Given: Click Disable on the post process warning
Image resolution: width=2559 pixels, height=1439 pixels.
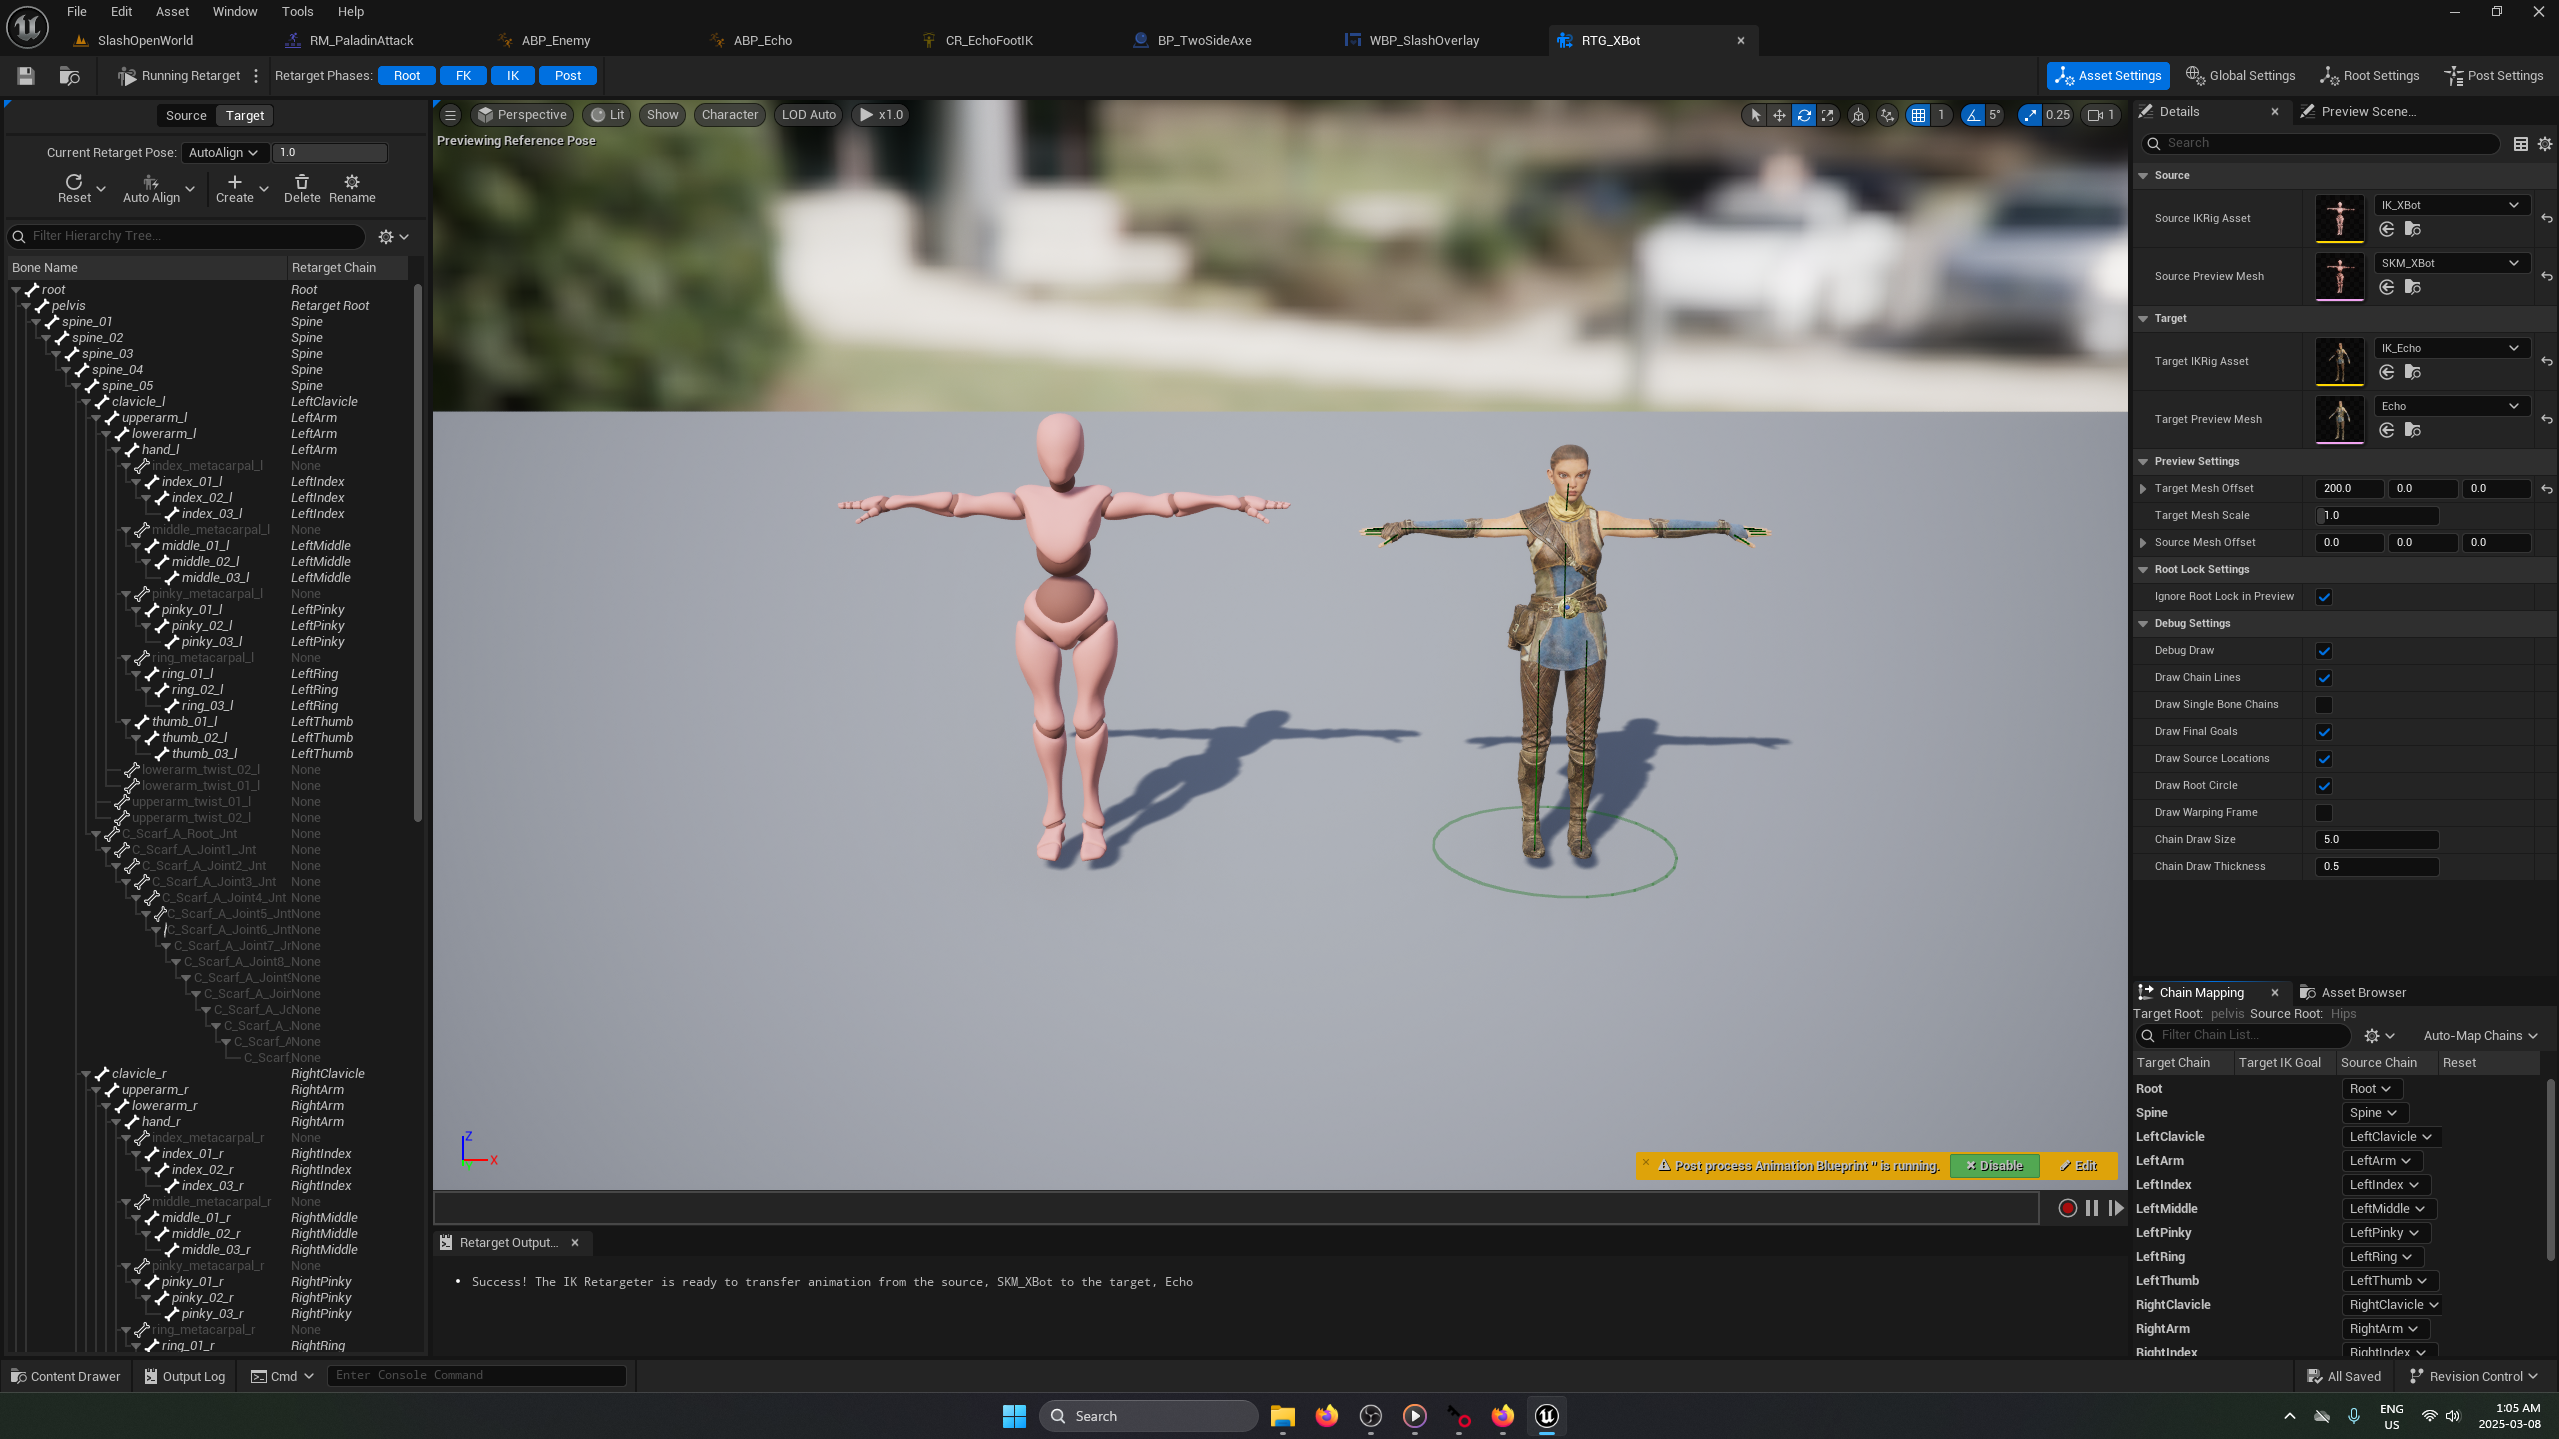Looking at the screenshot, I should click(1993, 1166).
